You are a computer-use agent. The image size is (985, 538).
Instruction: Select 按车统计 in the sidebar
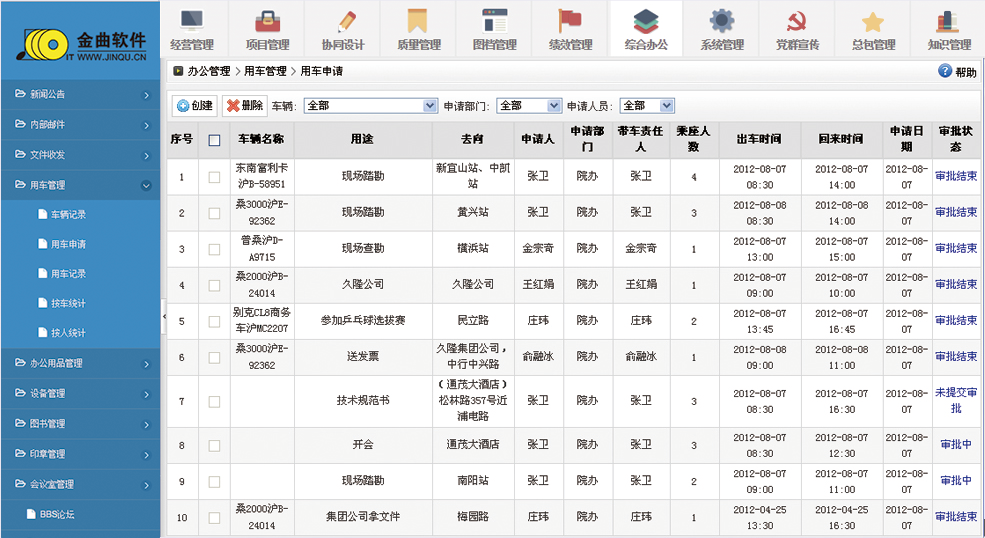coord(68,302)
